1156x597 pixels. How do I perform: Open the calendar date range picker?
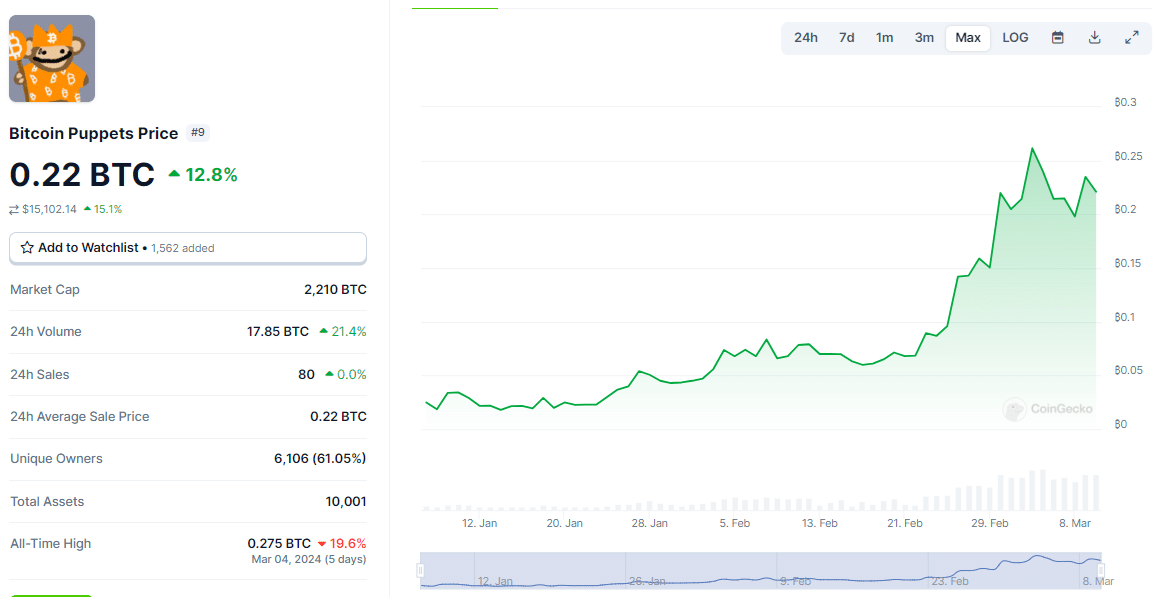click(1057, 38)
